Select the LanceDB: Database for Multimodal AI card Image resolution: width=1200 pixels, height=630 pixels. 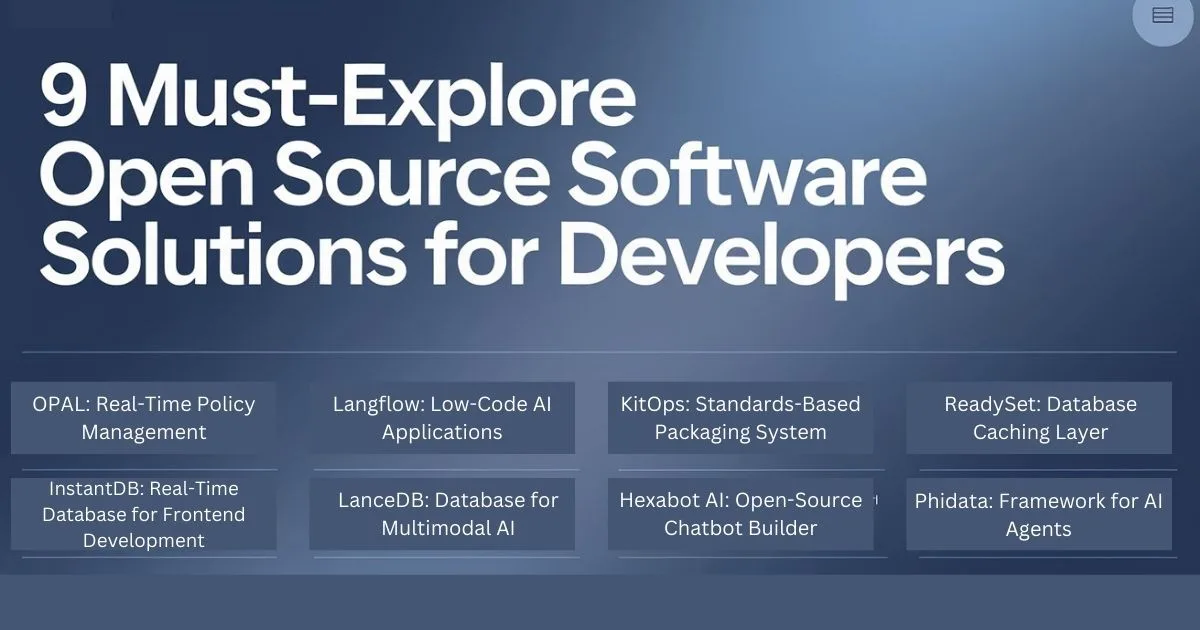(442, 514)
